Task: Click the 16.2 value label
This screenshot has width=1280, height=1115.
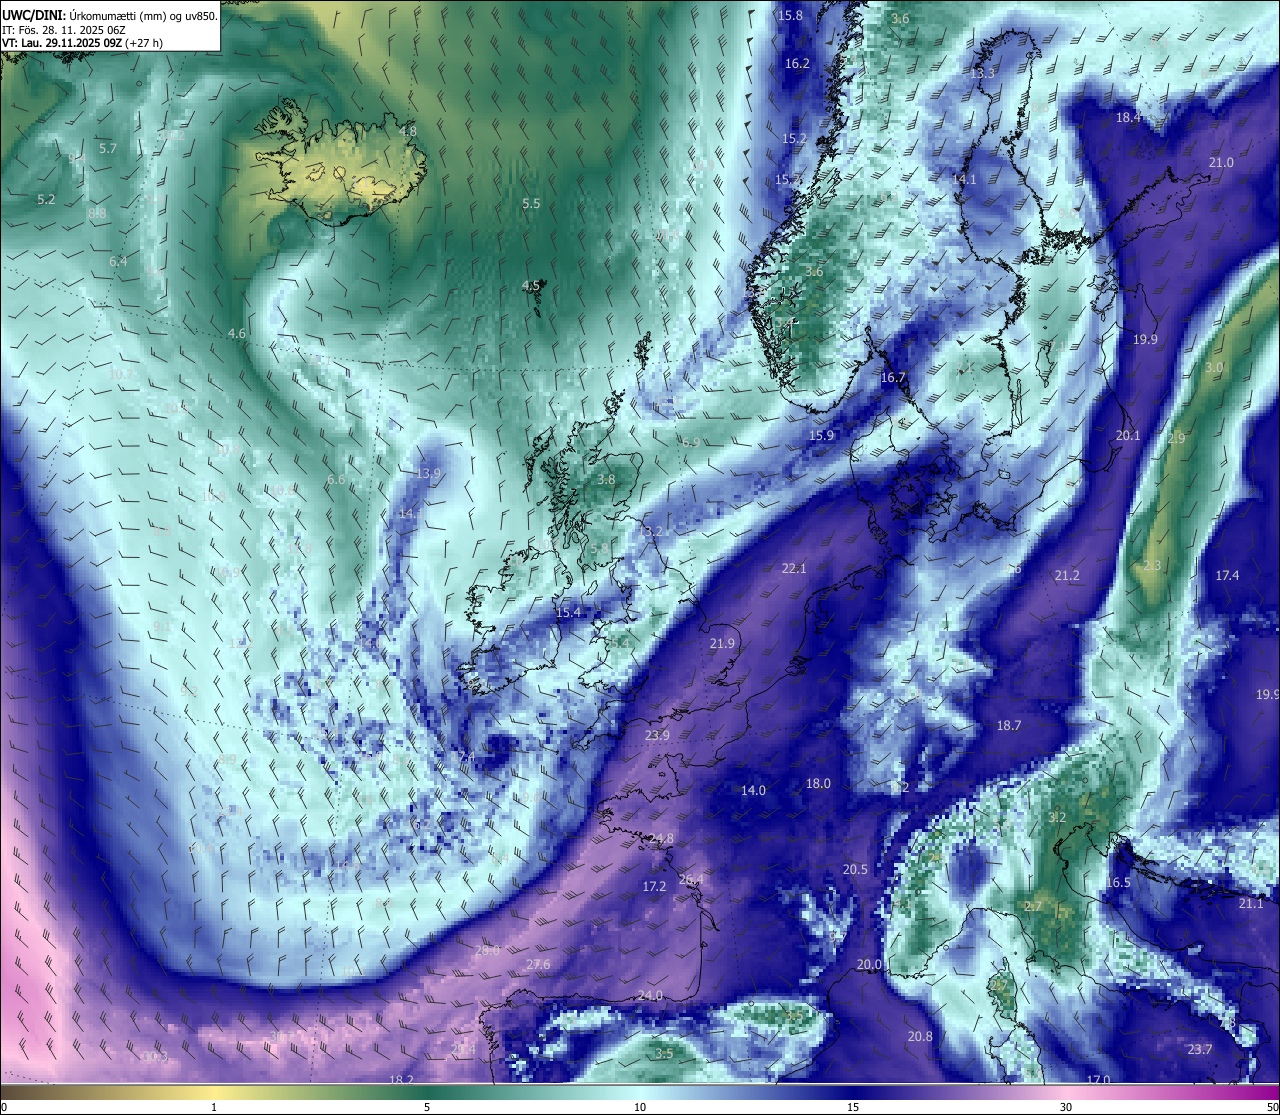Action: (797, 63)
